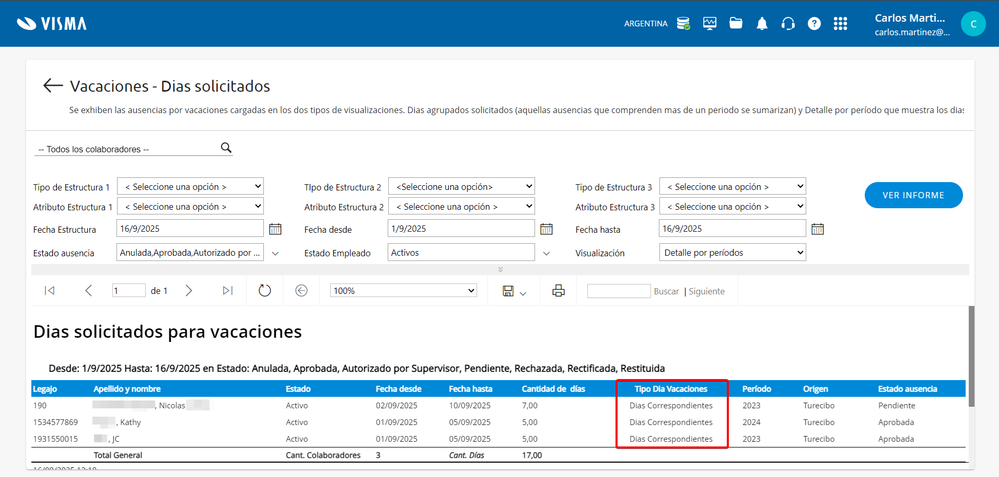The width and height of the screenshot is (999, 477).
Task: Print the report
Action: [x=558, y=291]
